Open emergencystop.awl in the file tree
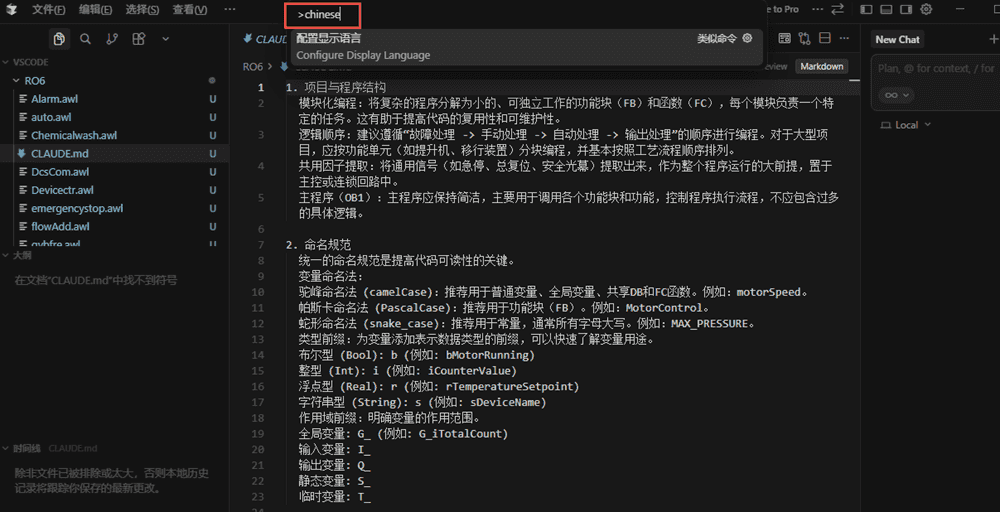 point(77,208)
